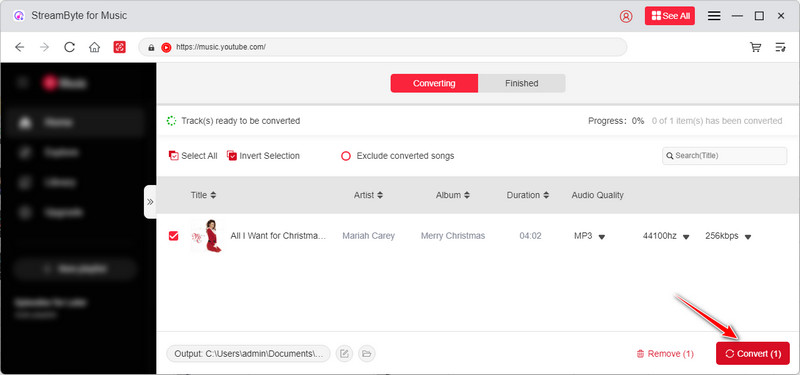Click the music.youtube.com address bar
Viewport: 800px width, 375px height.
pyautogui.click(x=383, y=47)
